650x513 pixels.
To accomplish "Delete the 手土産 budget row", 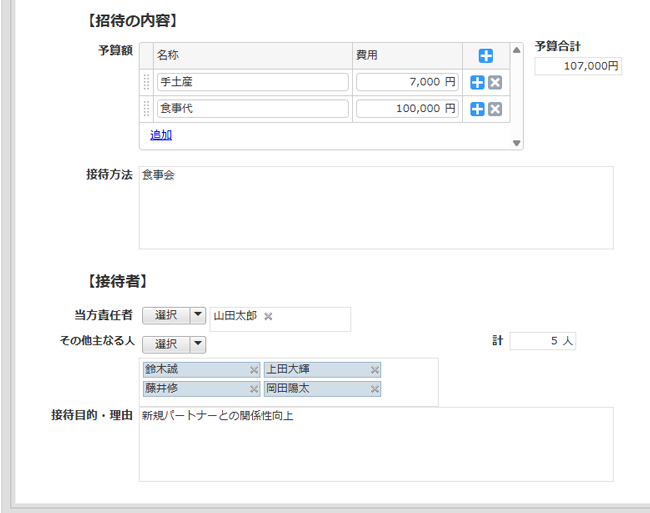I will 494,83.
